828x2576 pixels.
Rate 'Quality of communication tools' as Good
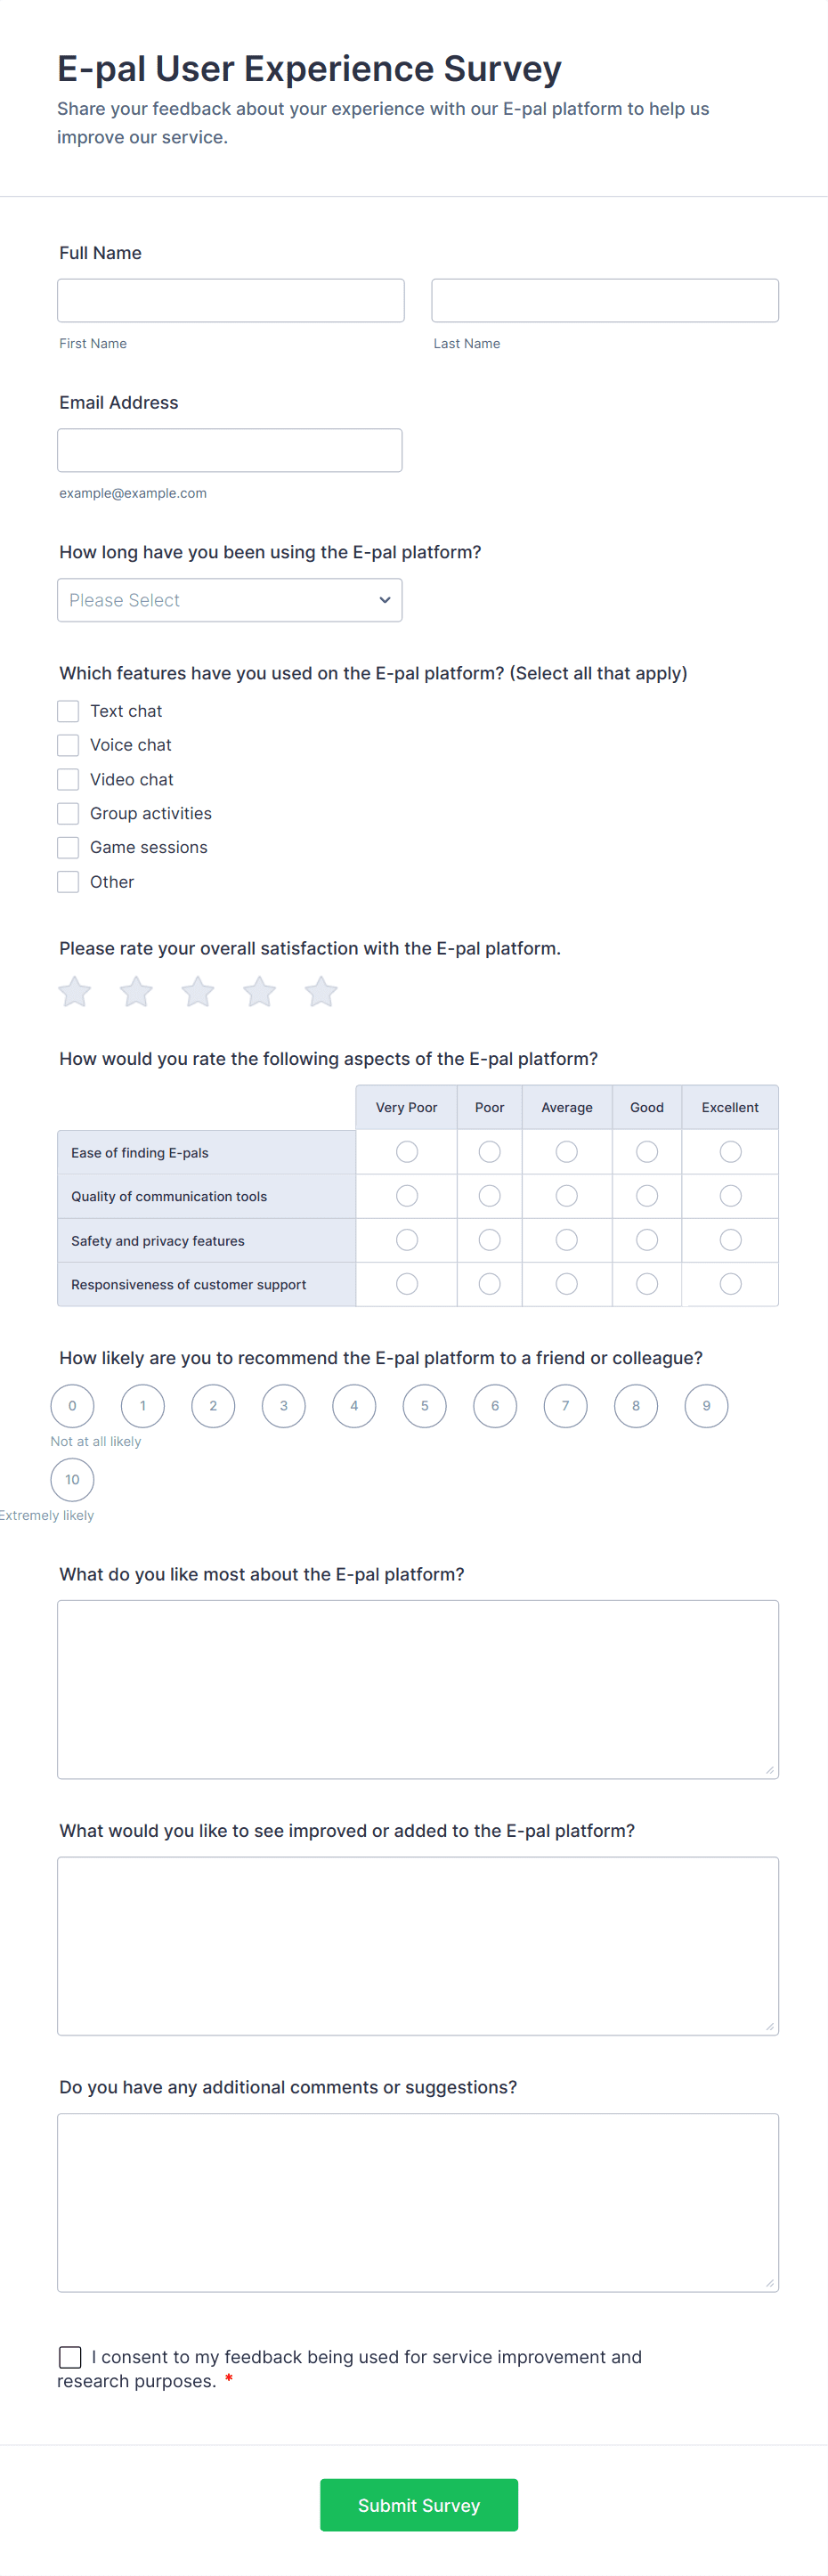(x=646, y=1195)
